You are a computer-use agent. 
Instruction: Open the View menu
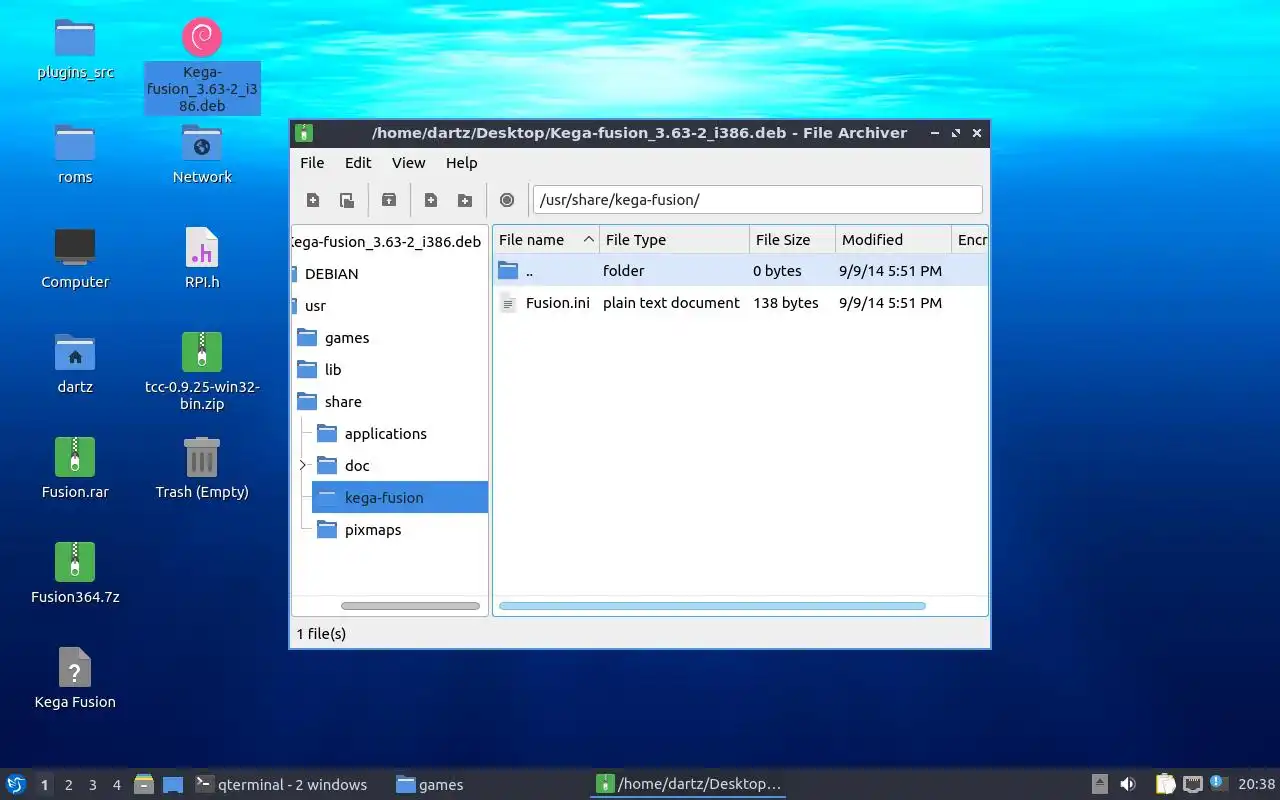coord(408,163)
